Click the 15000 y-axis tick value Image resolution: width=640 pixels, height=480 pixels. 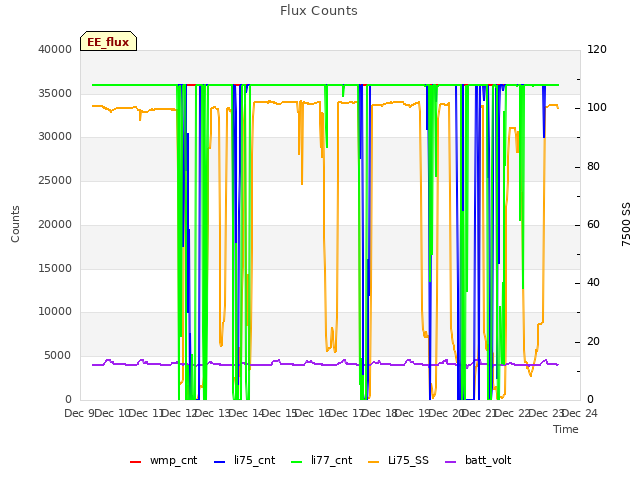(55, 269)
